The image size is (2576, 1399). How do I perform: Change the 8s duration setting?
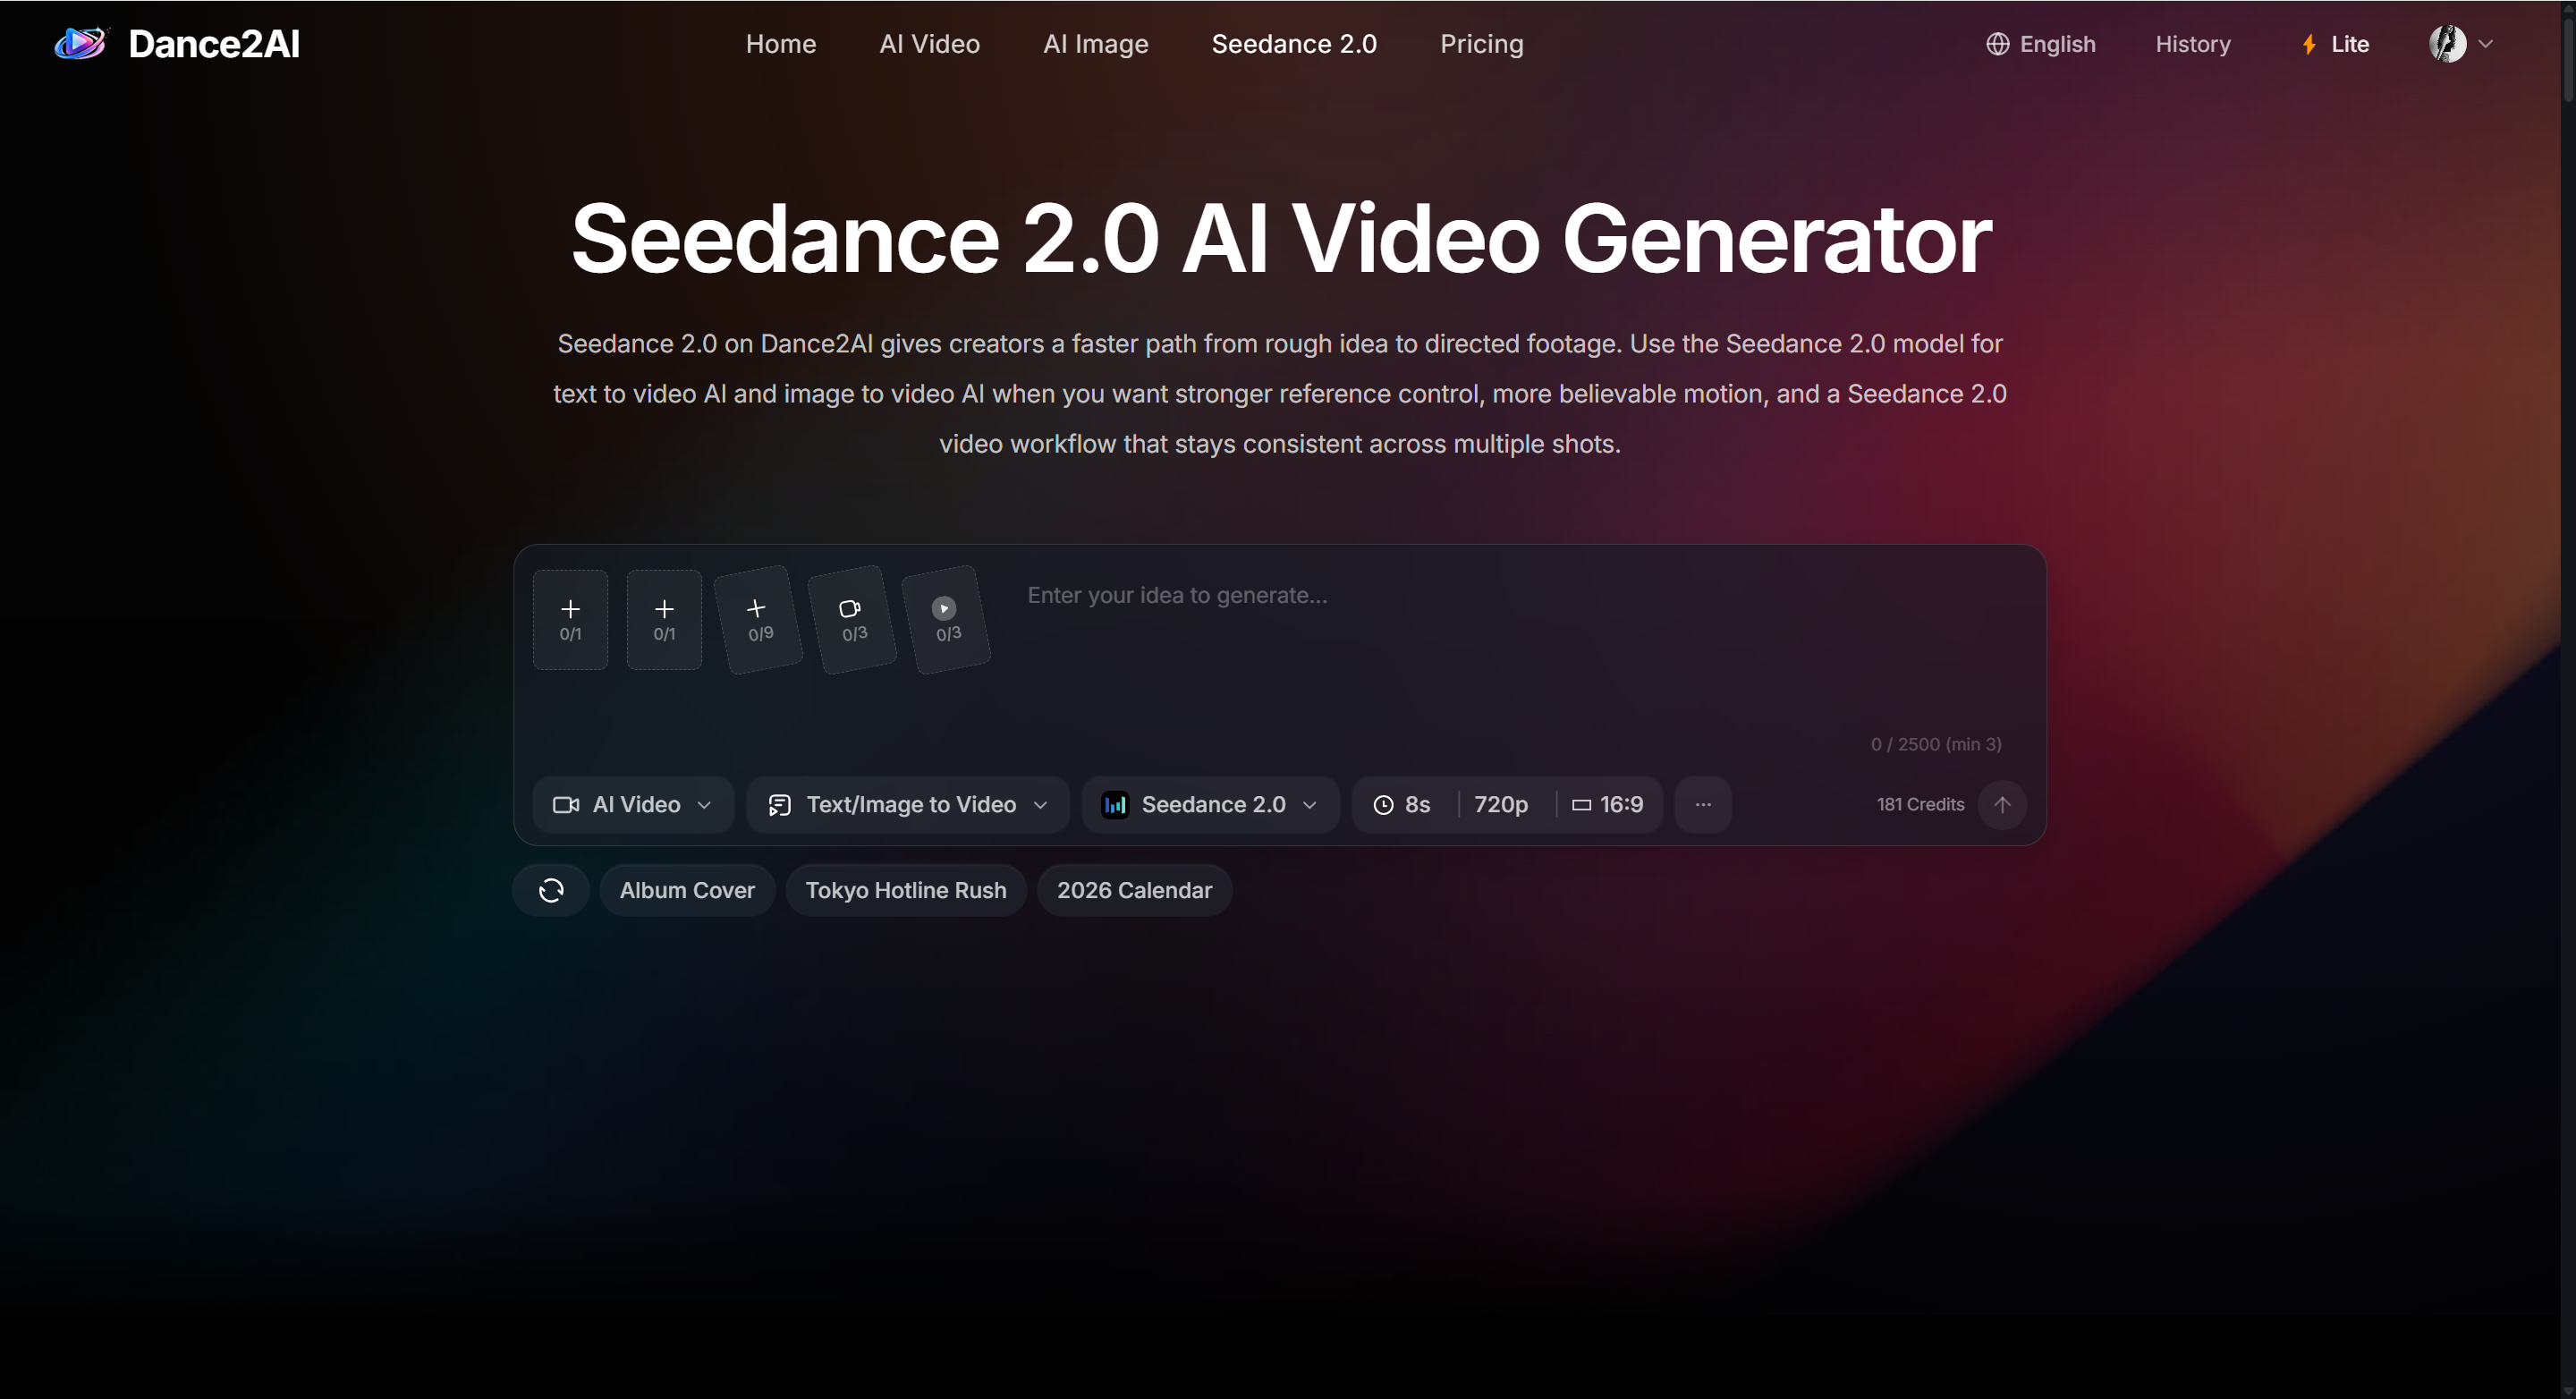tap(1416, 805)
